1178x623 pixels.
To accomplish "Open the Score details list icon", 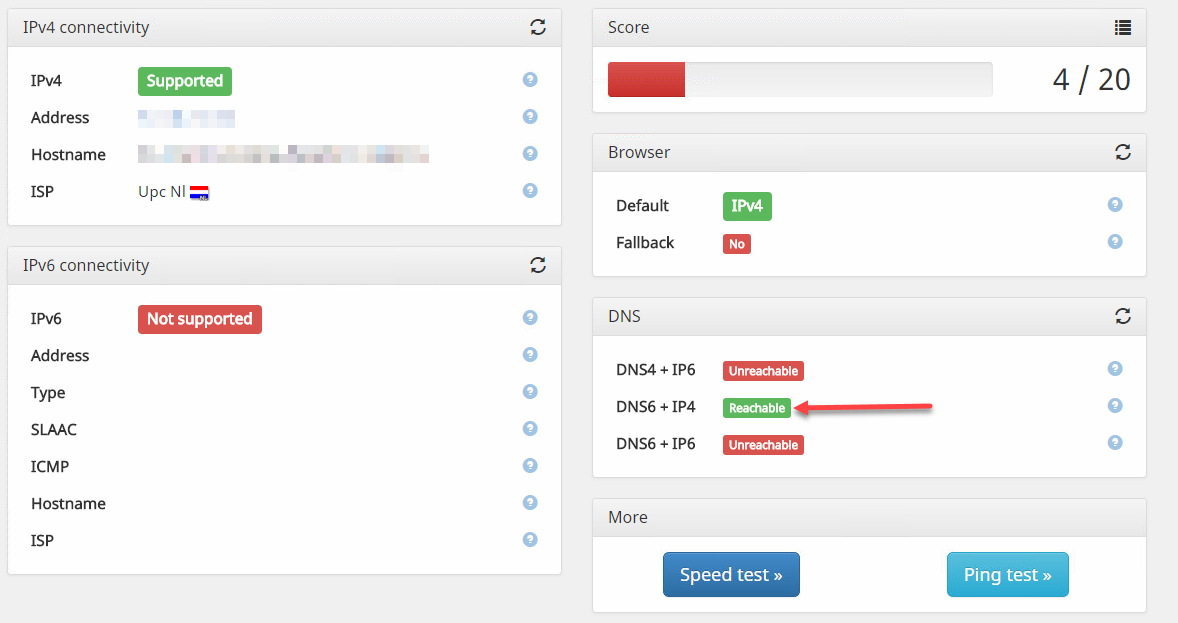I will click(1123, 27).
